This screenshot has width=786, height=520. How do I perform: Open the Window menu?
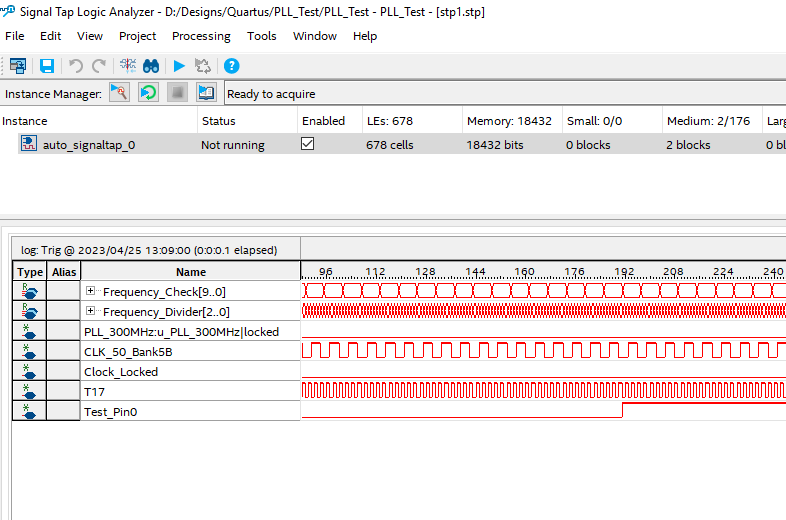[315, 36]
